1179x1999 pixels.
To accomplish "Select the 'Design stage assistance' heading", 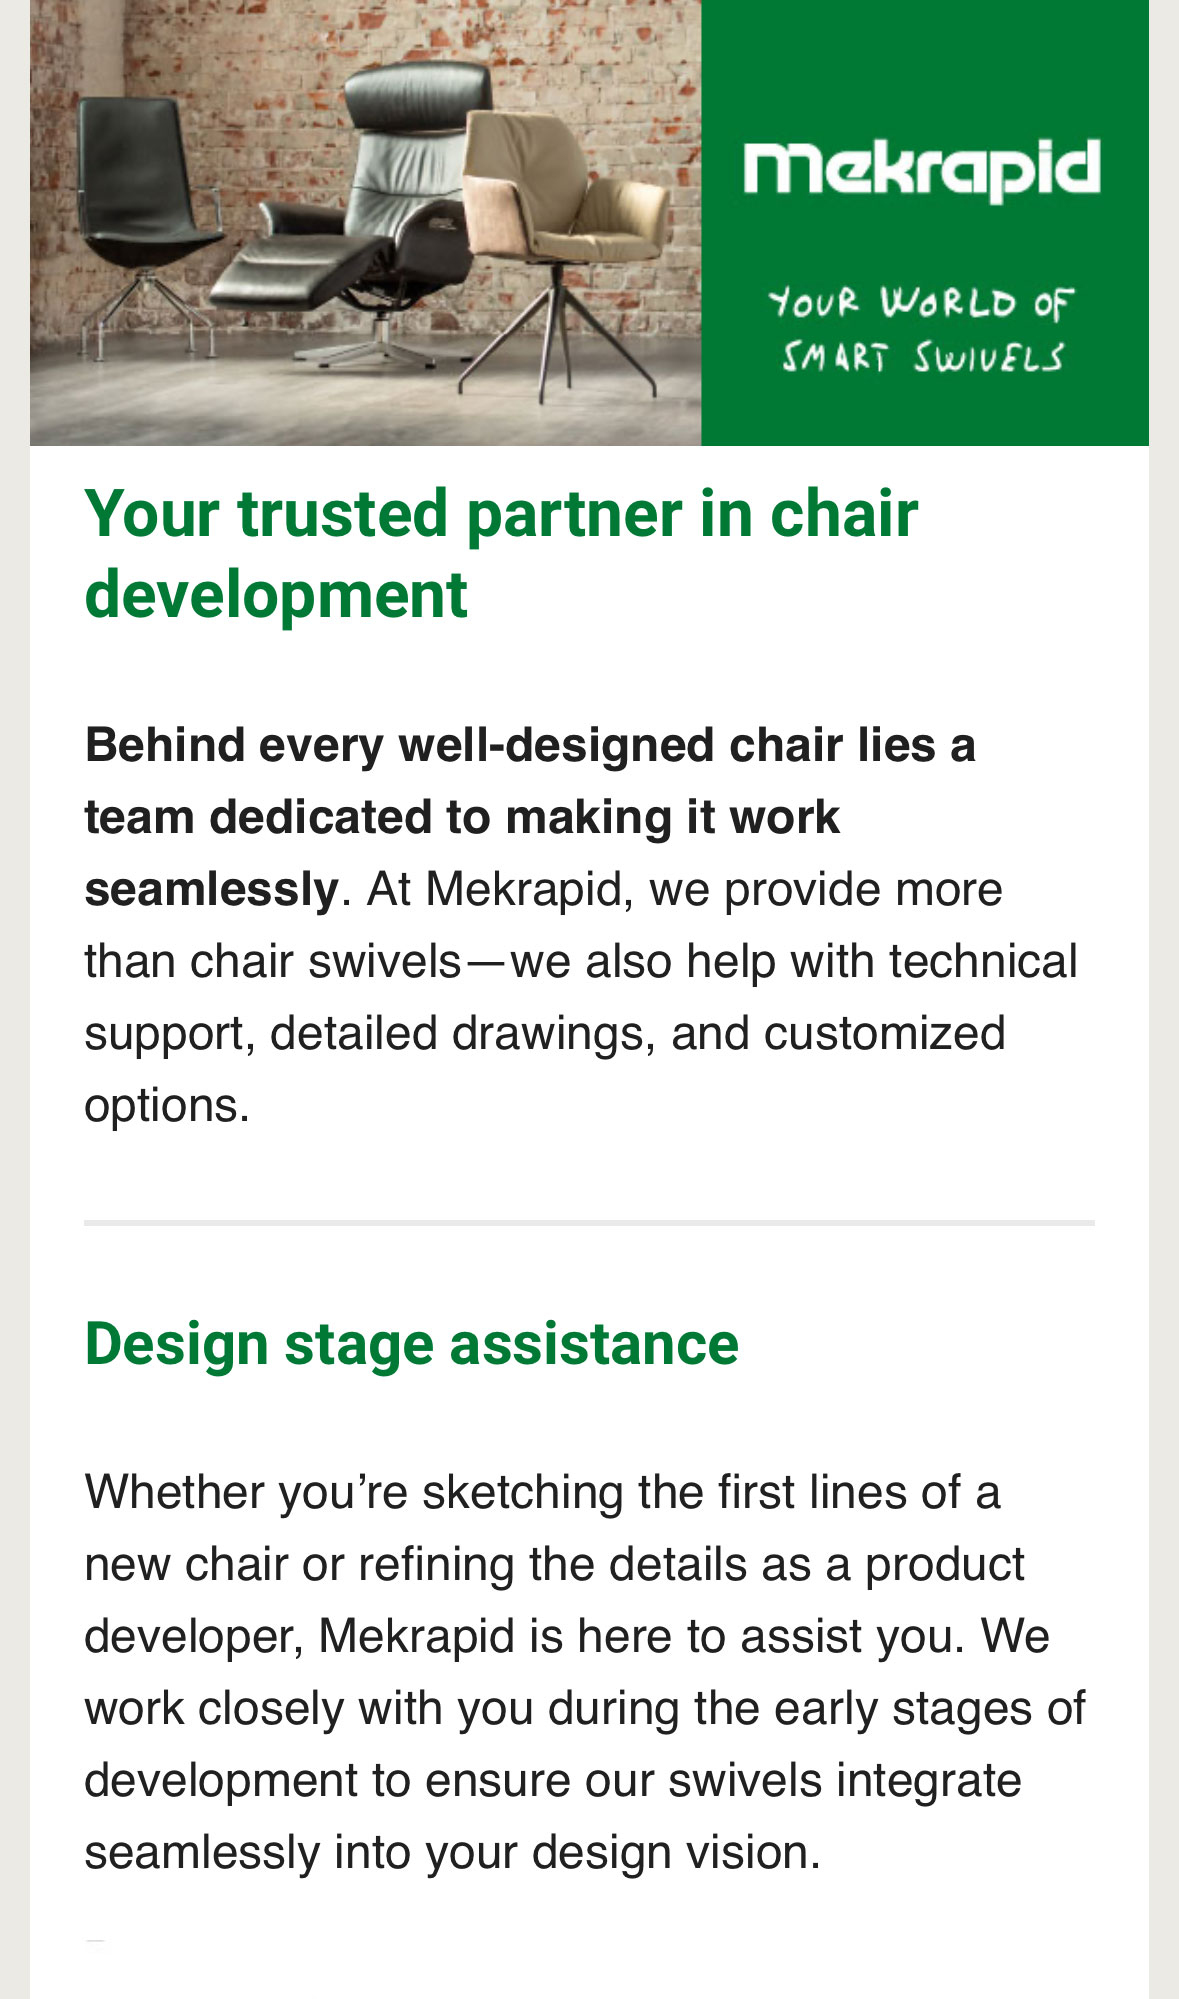I will point(412,1343).
